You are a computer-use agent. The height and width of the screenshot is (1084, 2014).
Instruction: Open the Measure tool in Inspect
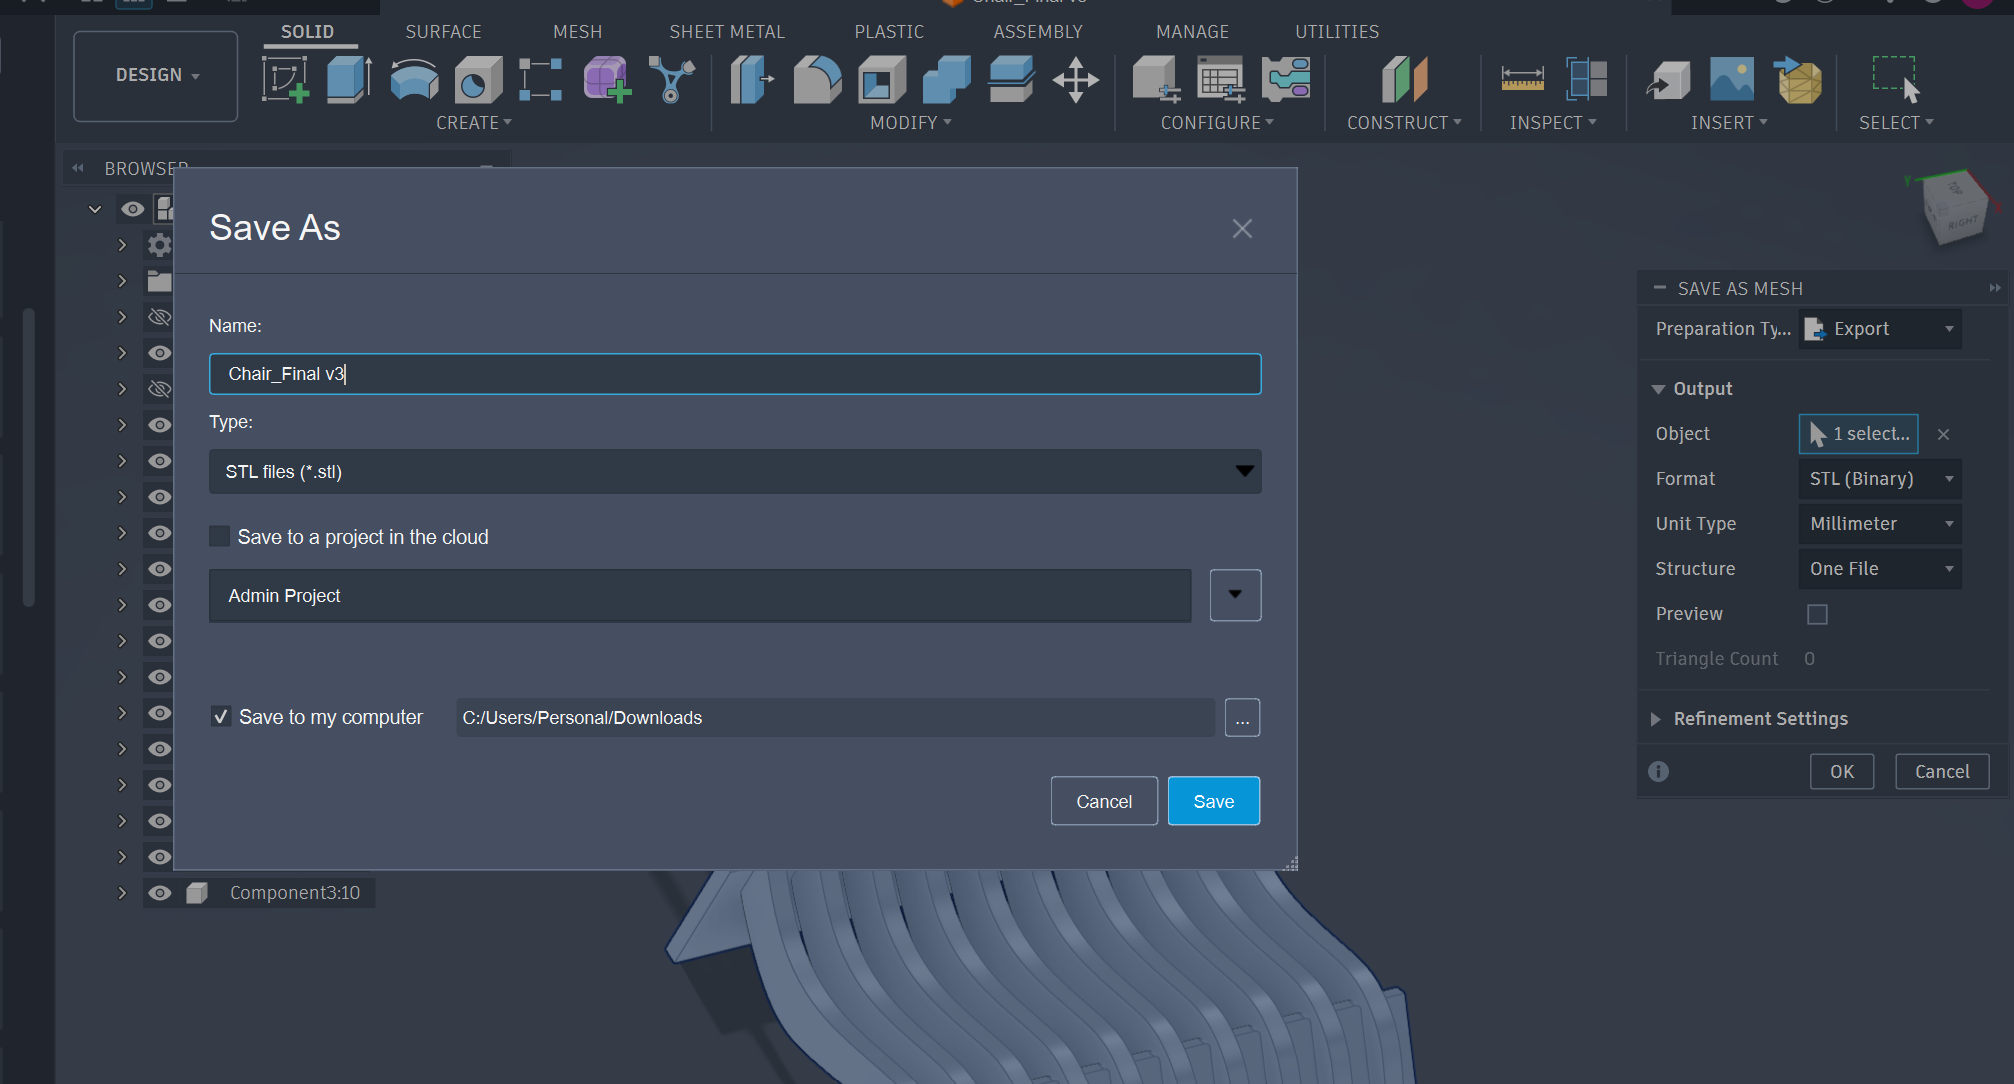(1522, 79)
